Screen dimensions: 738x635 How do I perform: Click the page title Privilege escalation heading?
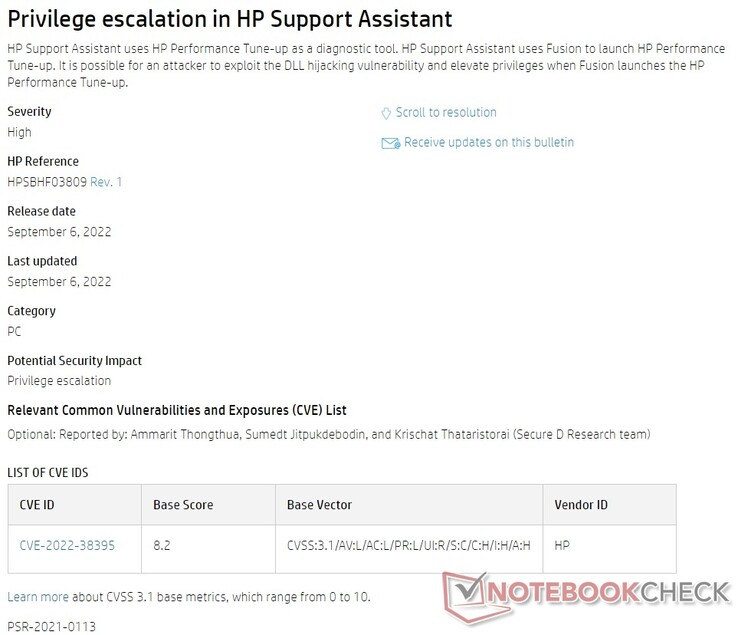230,19
